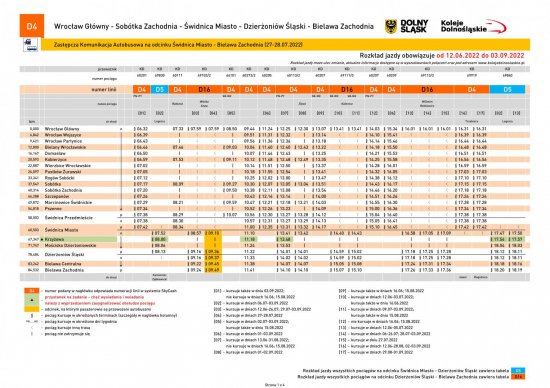Click the yellow bus-section legend swatch
Viewport: 550px width, 388px height.
coord(32,309)
